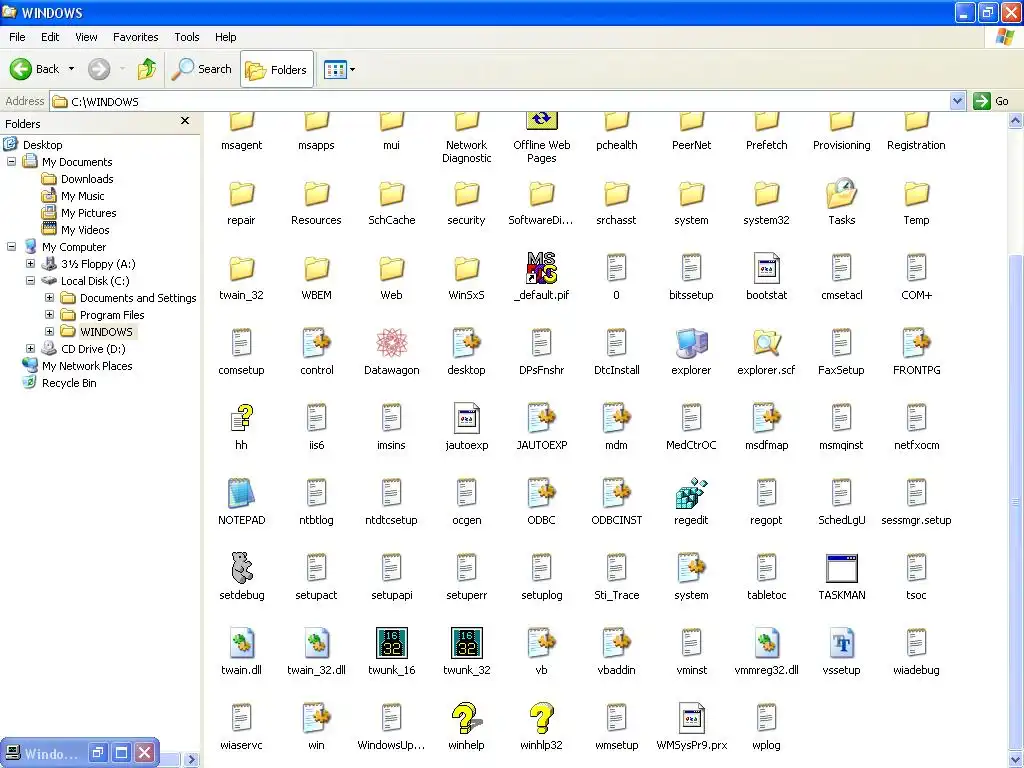This screenshot has height=768, width=1024.
Task: Click the Go button
Action: coord(991,101)
